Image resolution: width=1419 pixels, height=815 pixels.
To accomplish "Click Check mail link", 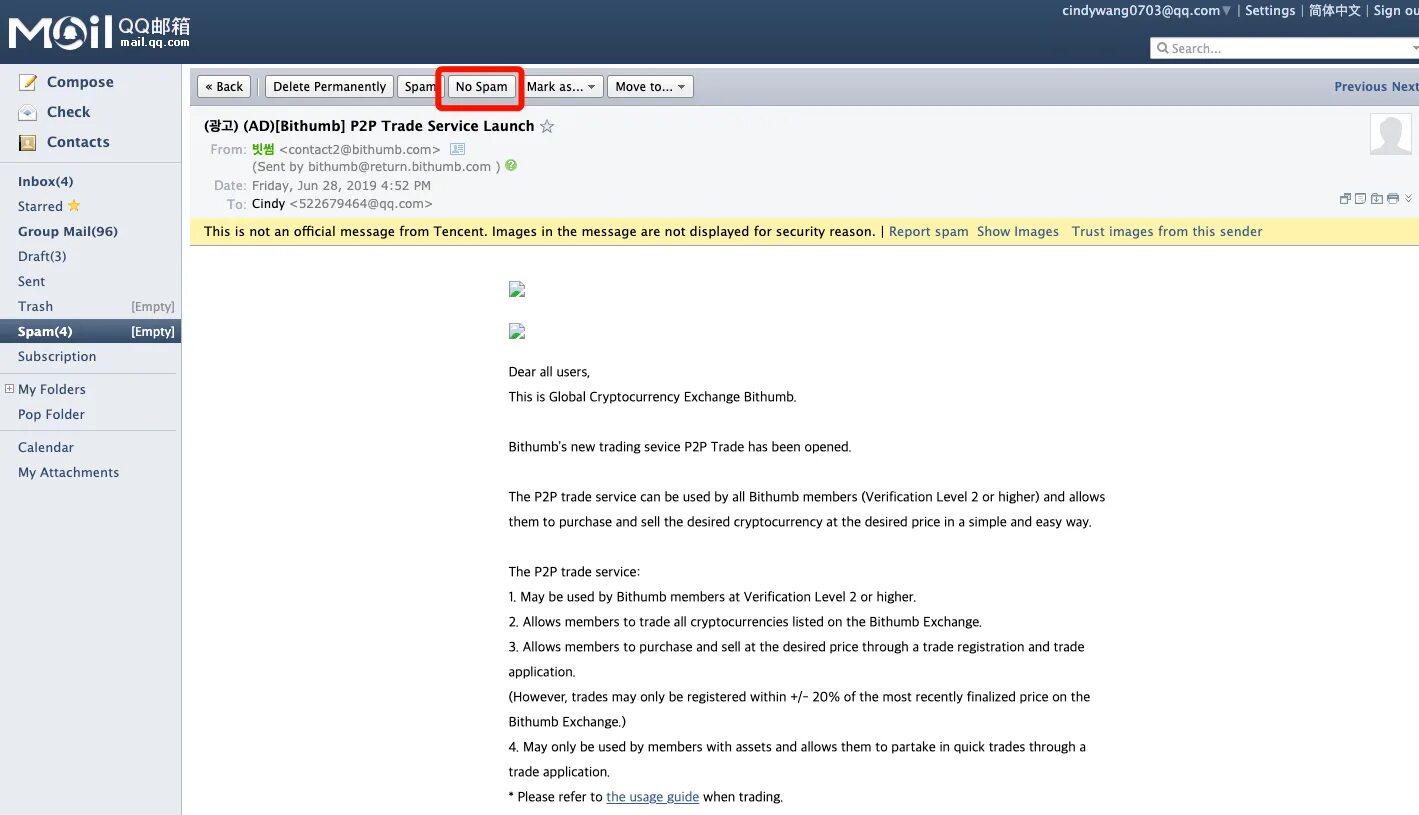I will pyautogui.click(x=68, y=112).
